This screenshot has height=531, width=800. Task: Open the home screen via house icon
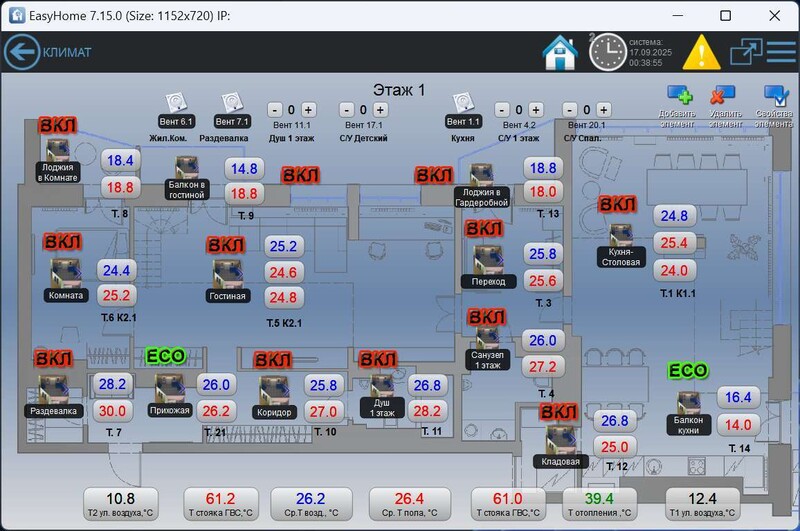pos(560,52)
